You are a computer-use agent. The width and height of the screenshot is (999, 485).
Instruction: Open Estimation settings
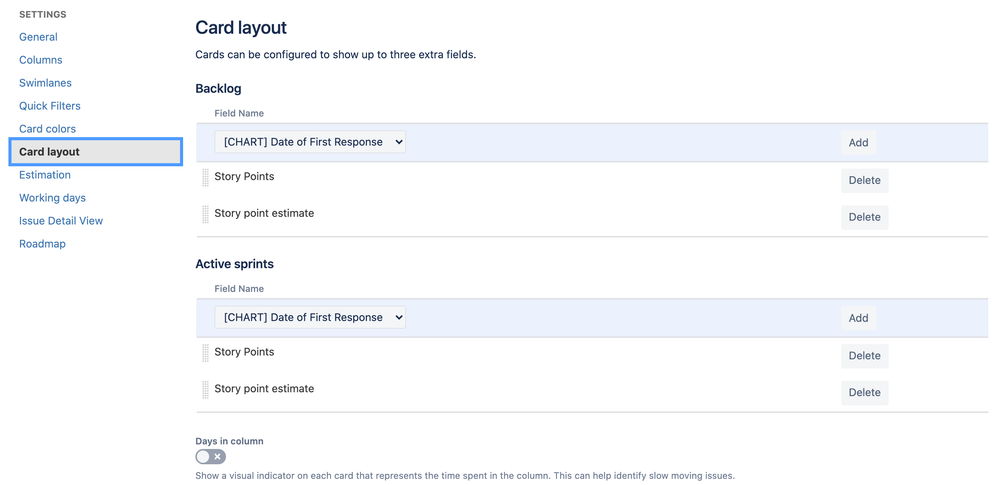point(45,175)
